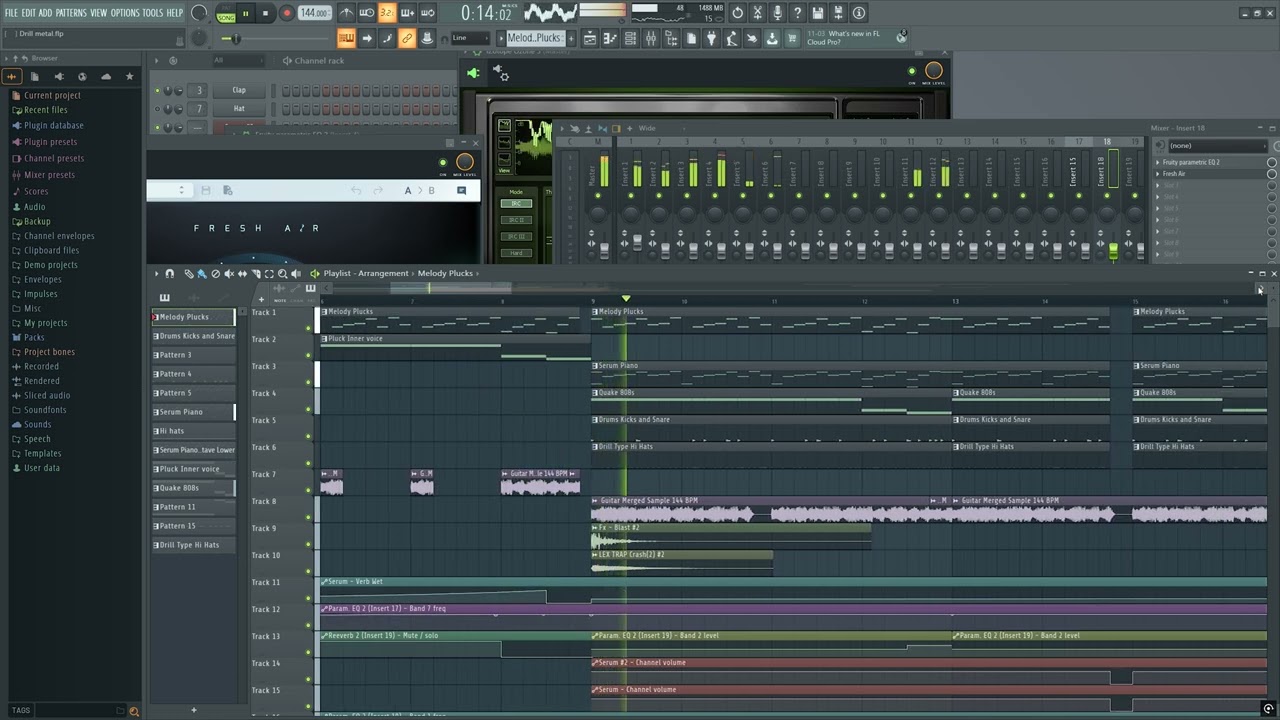Click the record button in transport
Viewport: 1280px width, 720px height.
(x=286, y=13)
